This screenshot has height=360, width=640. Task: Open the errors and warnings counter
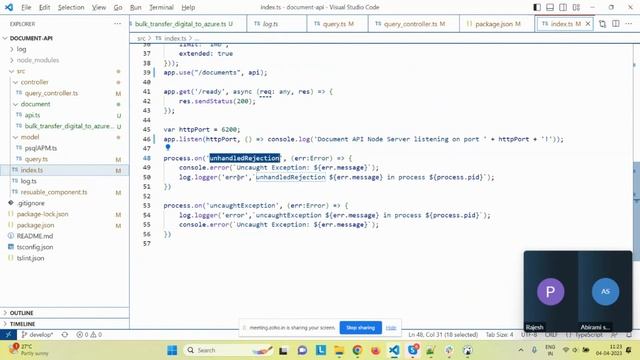tap(89, 335)
